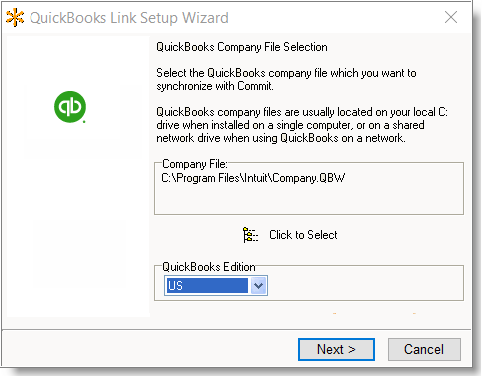Viewport: 482px width, 376px height.
Task: Expand the QuickBooks Edition dropdown arrow
Action: 259,286
